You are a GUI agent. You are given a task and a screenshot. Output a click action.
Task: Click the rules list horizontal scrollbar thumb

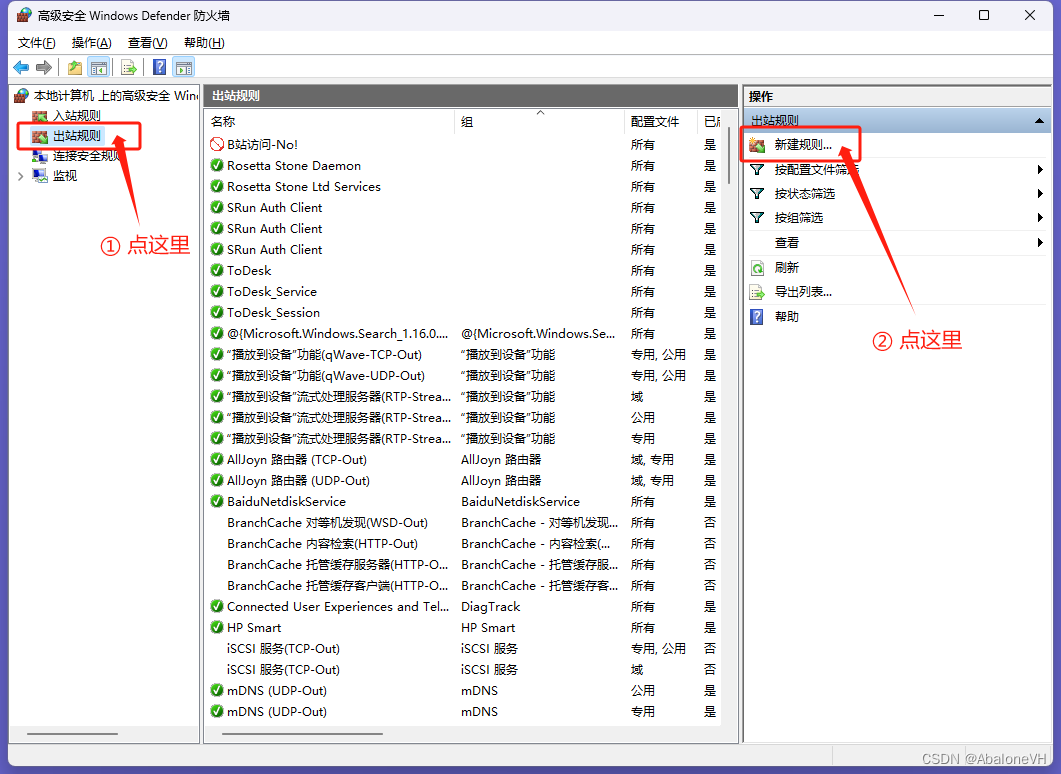[x=302, y=733]
